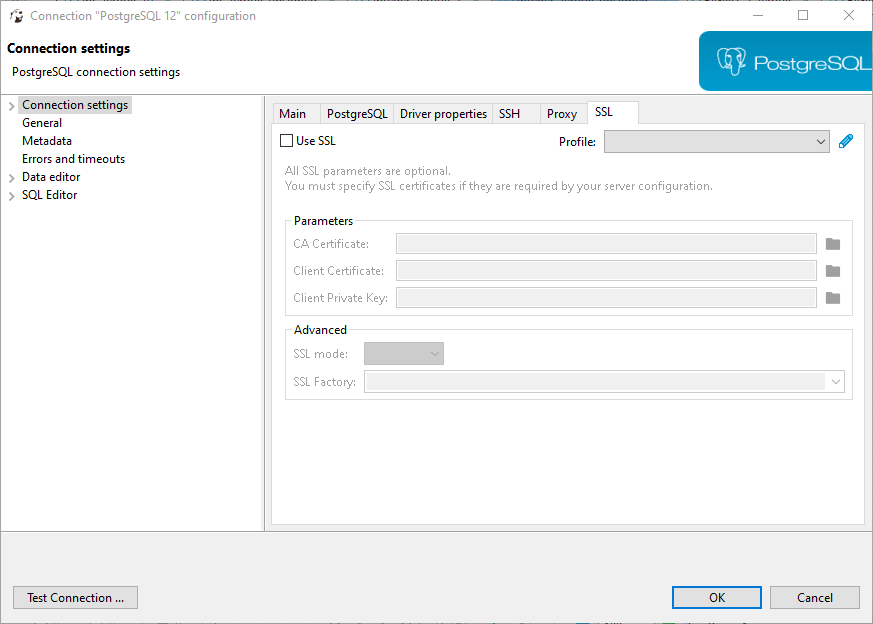Select Metadata in the settings tree

[x=47, y=141]
